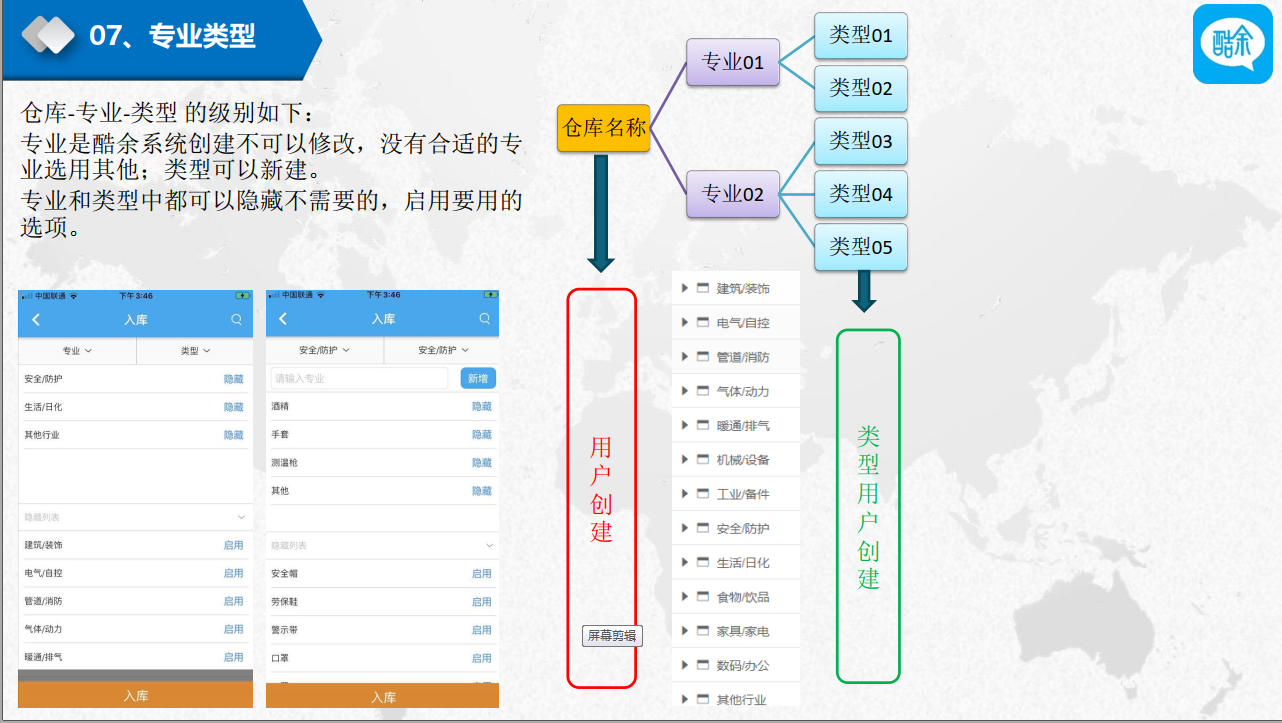Hide the 酒精 type entry
This screenshot has height=723, width=1282.
pyautogui.click(x=482, y=407)
